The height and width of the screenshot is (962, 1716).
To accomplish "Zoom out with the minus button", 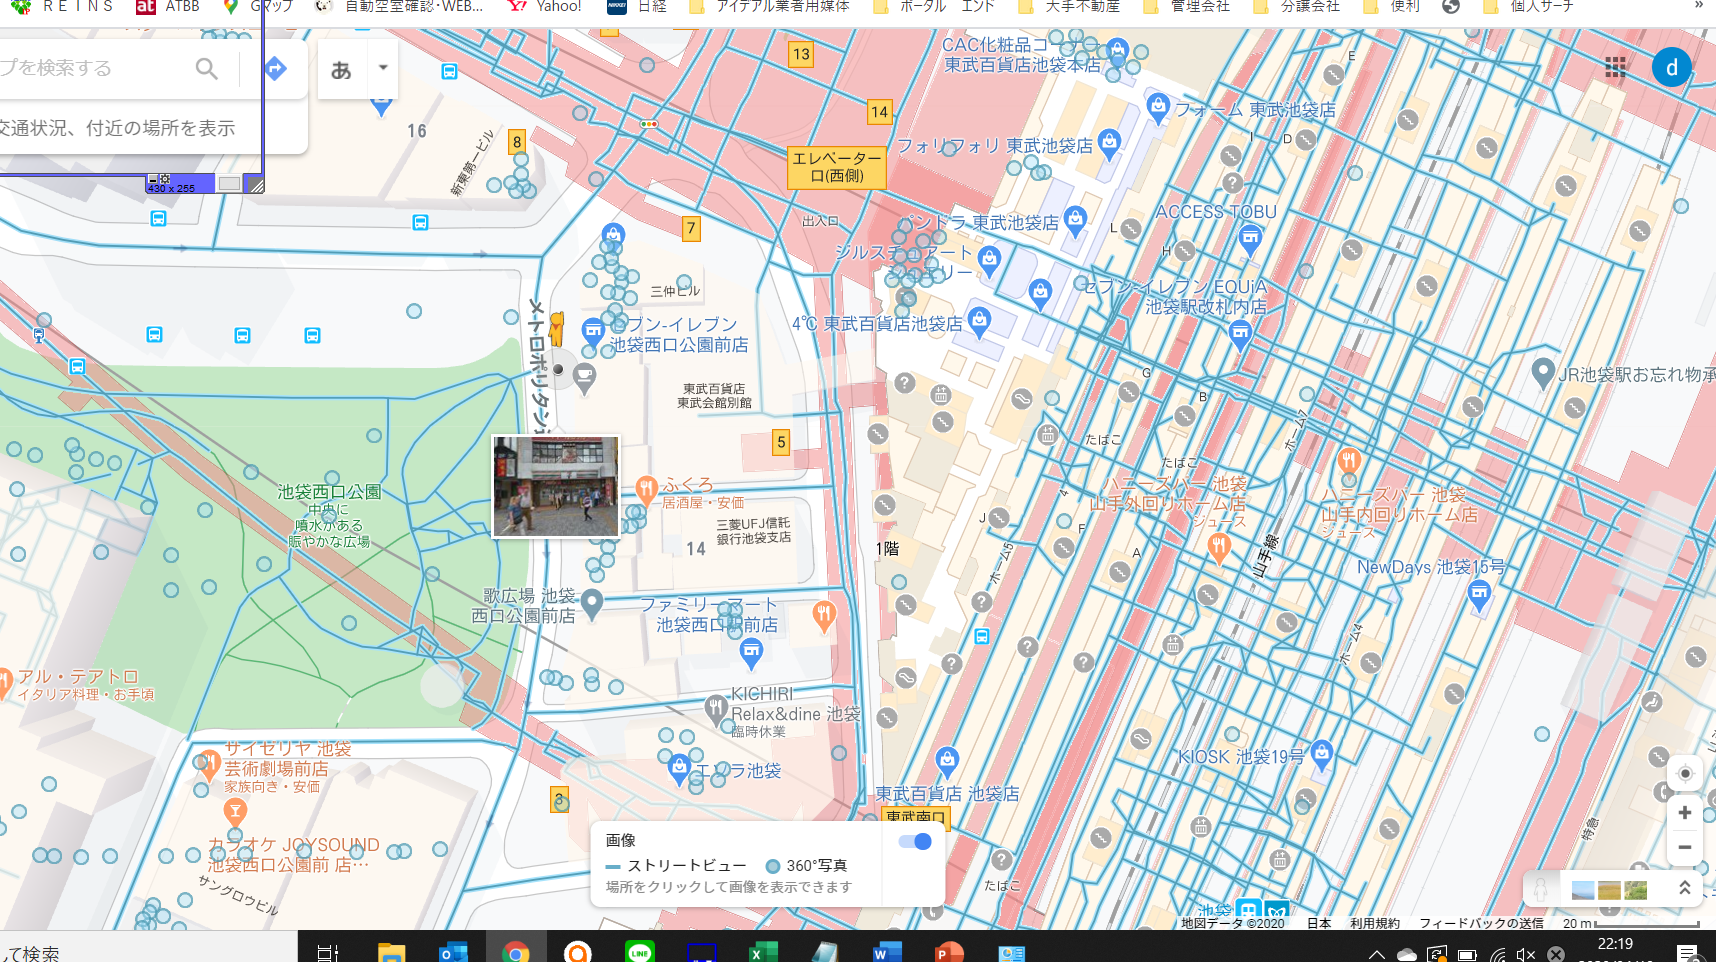I will [x=1684, y=847].
